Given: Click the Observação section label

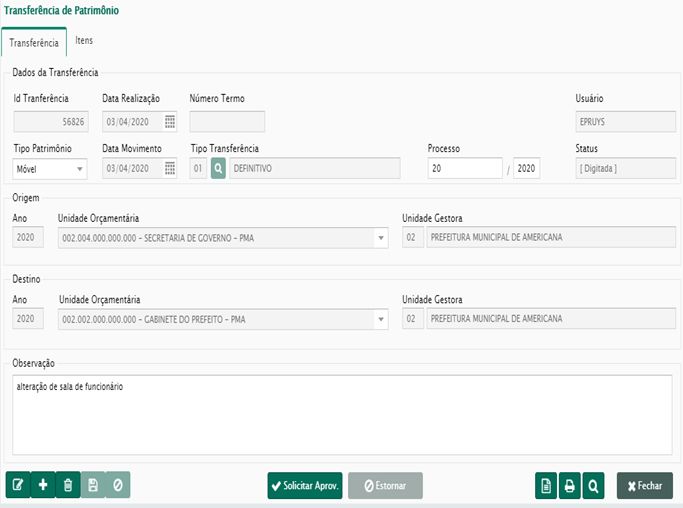Looking at the screenshot, I should [34, 363].
